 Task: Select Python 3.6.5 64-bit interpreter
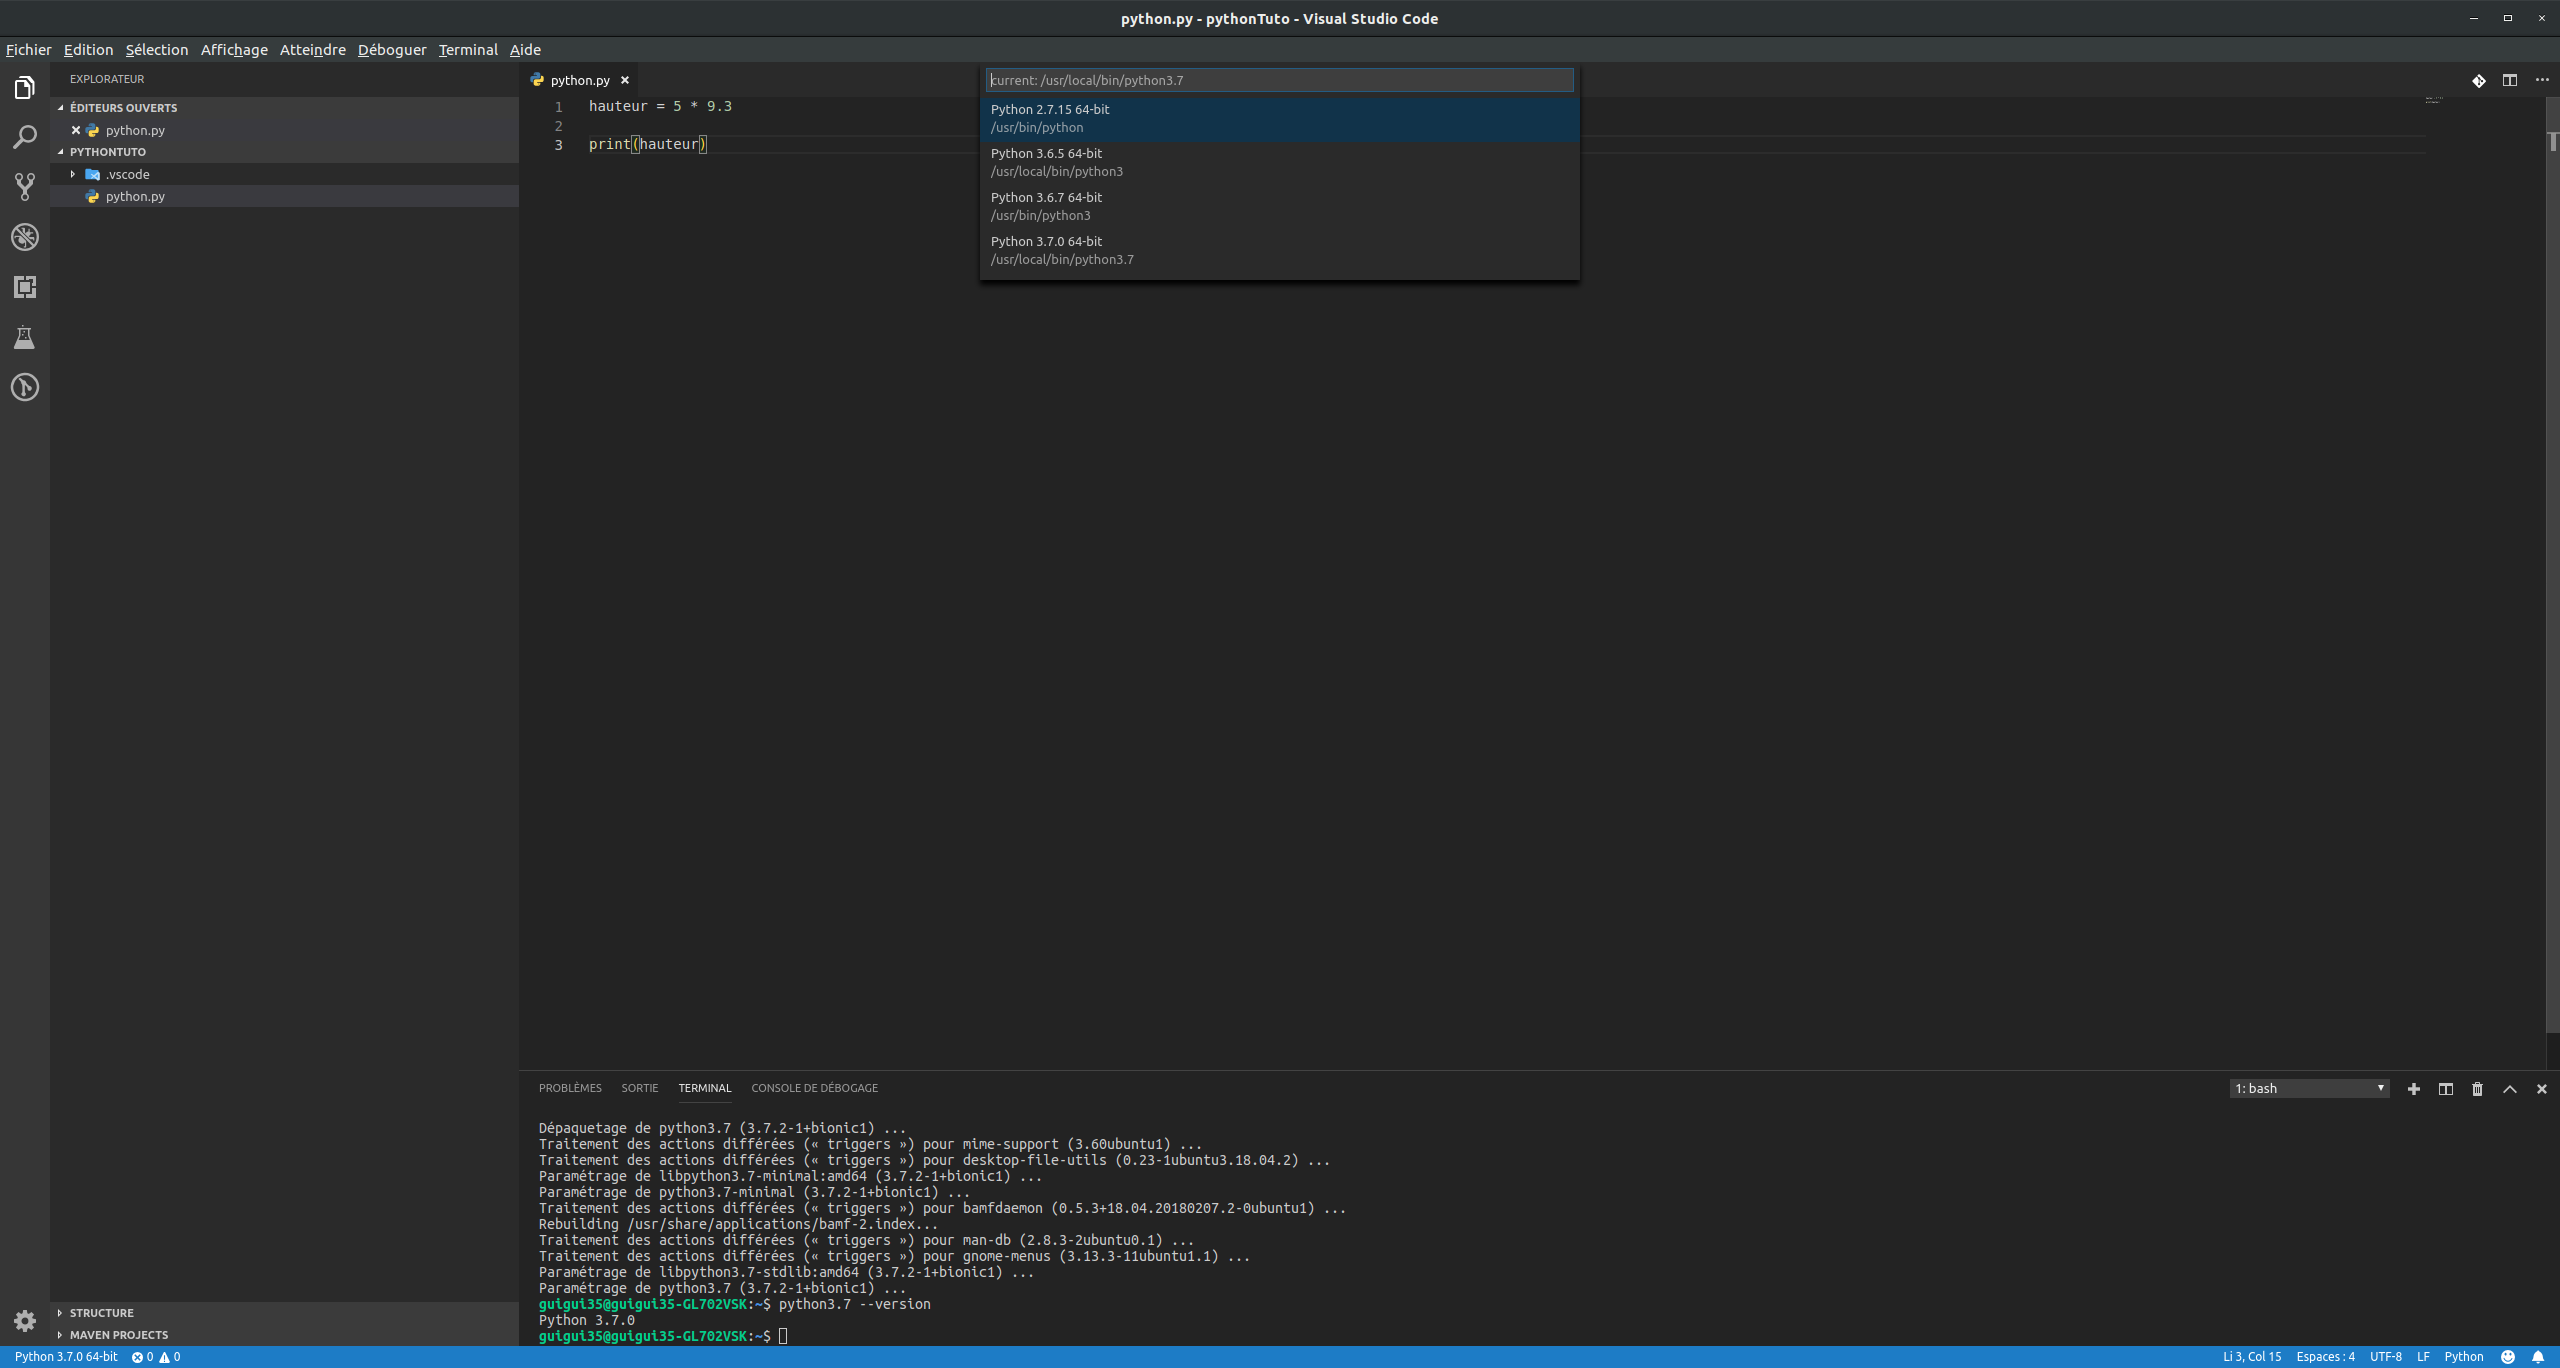coord(1280,162)
